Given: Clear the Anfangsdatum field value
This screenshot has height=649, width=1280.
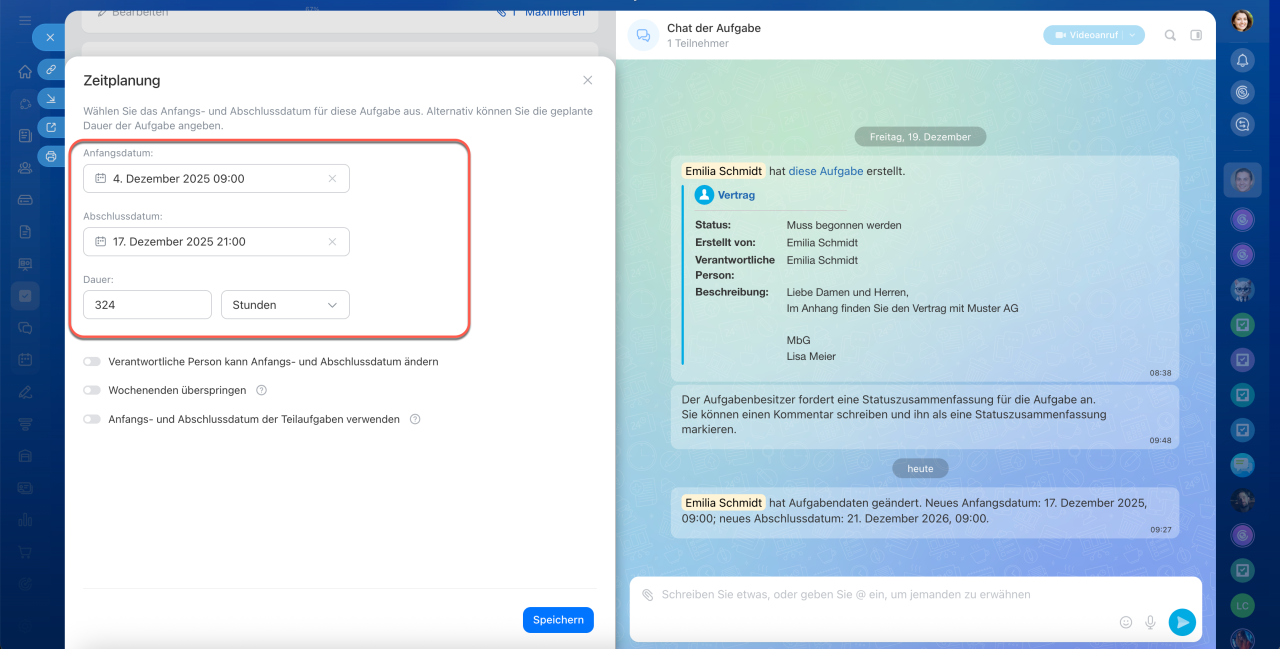Looking at the screenshot, I should tap(332, 179).
